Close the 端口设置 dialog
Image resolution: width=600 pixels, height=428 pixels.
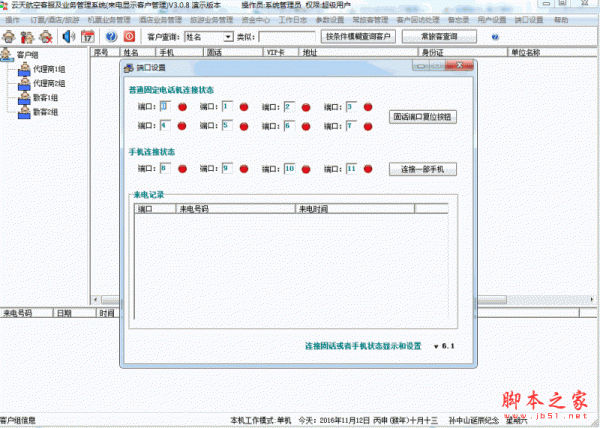tap(460, 65)
